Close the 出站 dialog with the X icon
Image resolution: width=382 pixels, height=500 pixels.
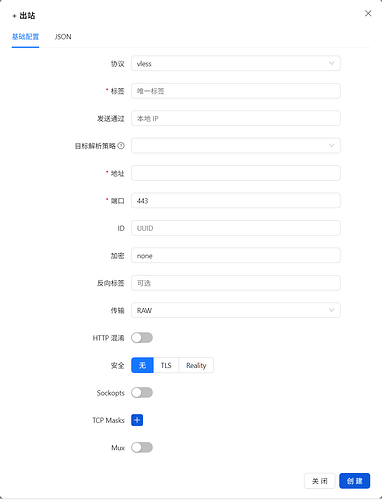[x=368, y=13]
